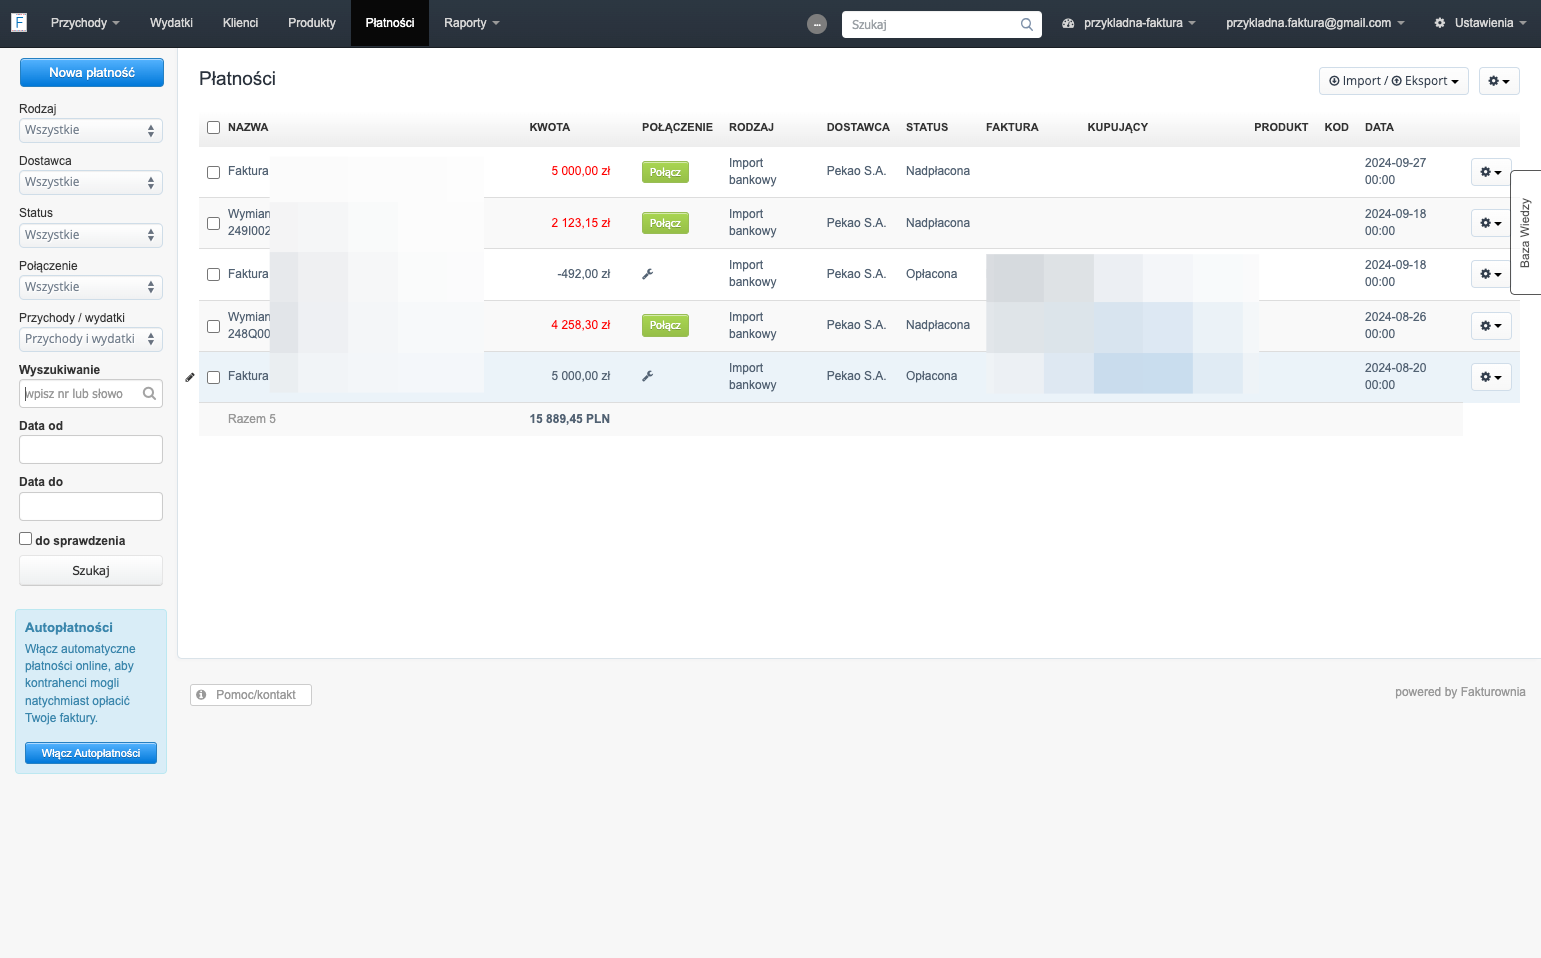Open the Produkty menu item
This screenshot has height=958, width=1541.
click(312, 23)
